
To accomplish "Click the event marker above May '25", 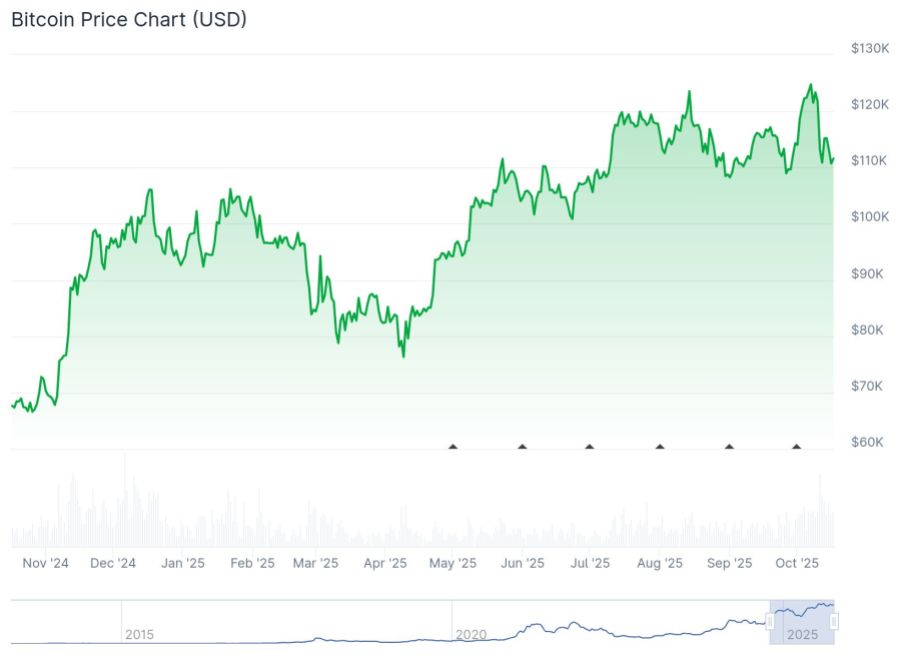I will point(453,446).
